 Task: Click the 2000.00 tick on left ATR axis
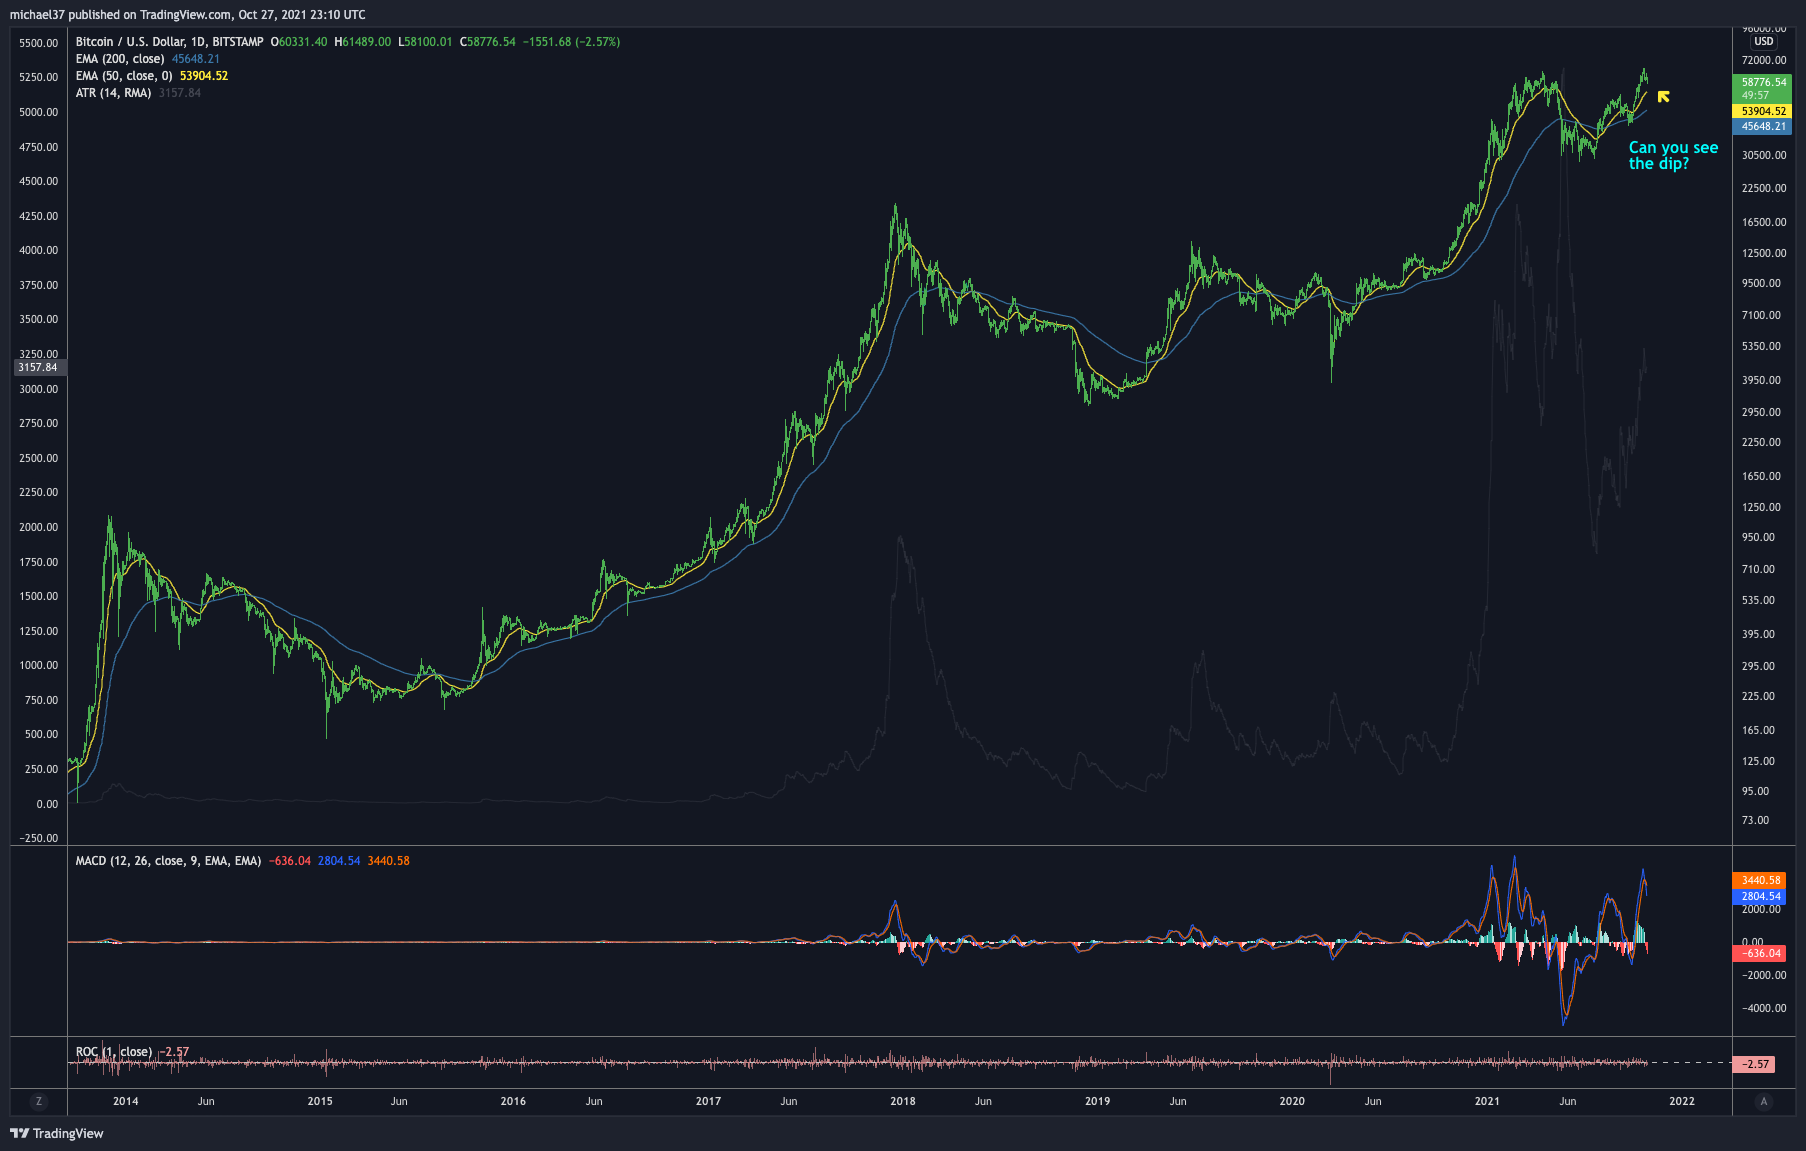pyautogui.click(x=38, y=527)
